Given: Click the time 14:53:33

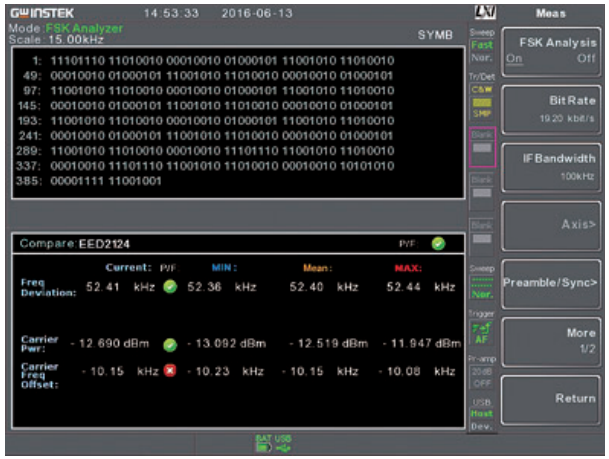Looking at the screenshot, I should click(x=171, y=14).
